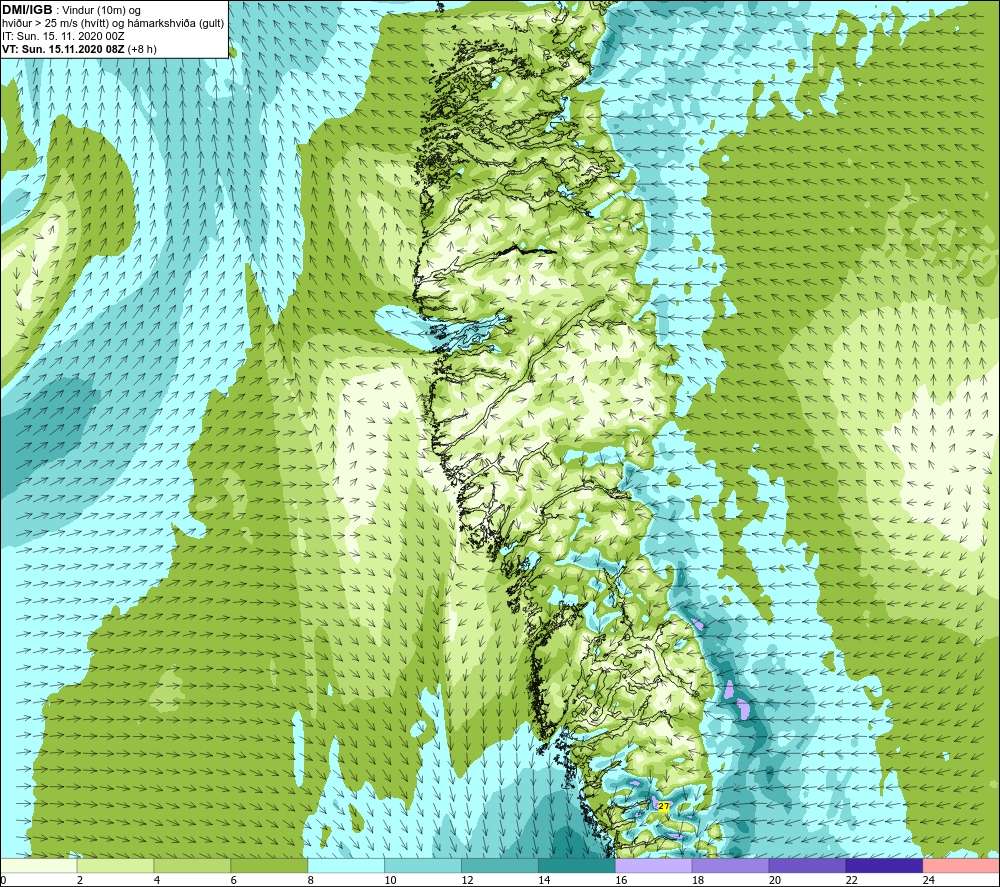Screen dimensions: 1000x887
Task: Click the legend value '4'
Action: [157, 880]
